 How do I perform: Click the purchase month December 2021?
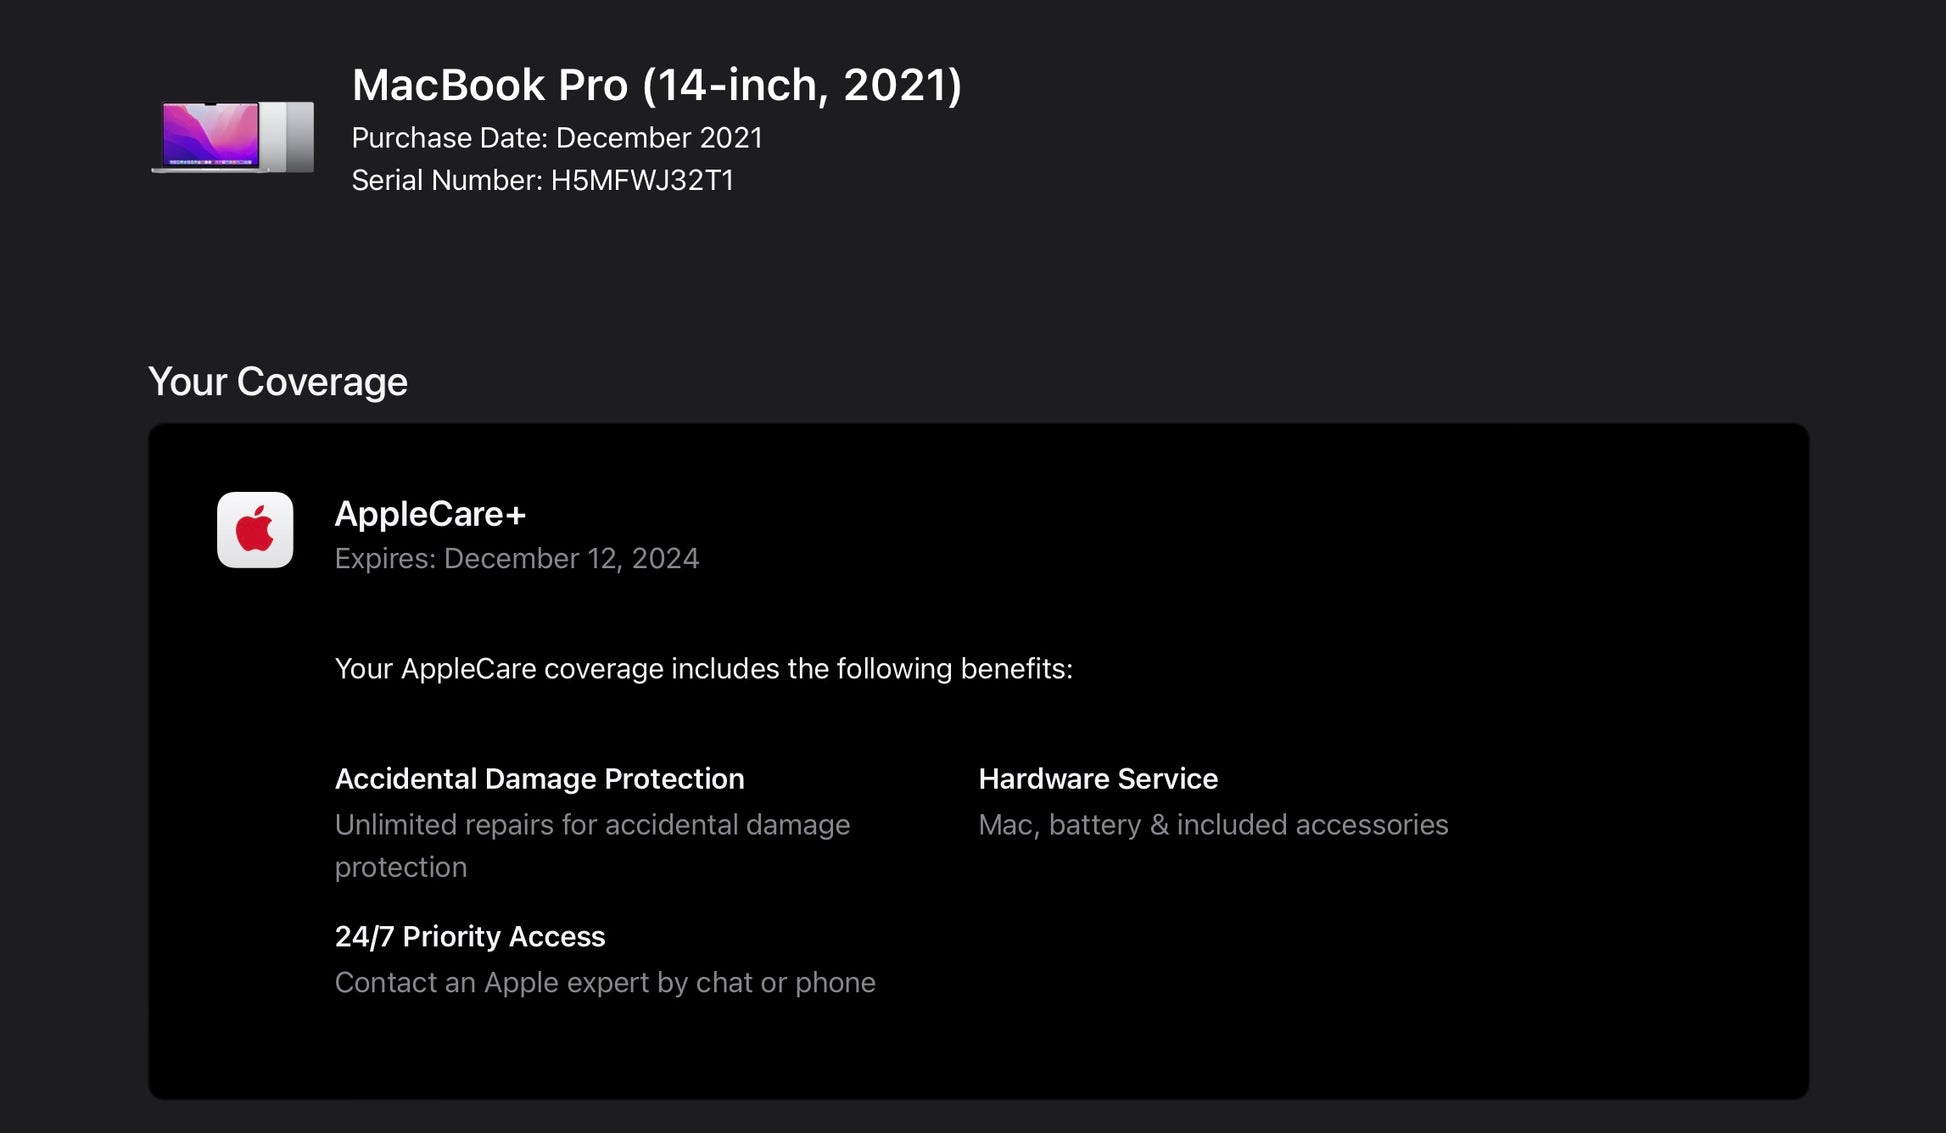659,138
